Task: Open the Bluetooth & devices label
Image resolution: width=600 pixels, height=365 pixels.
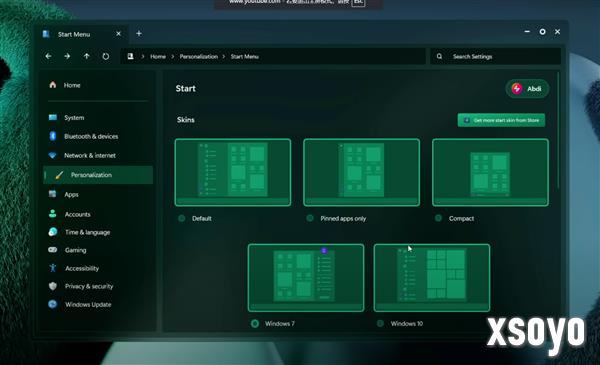Action: [x=91, y=136]
